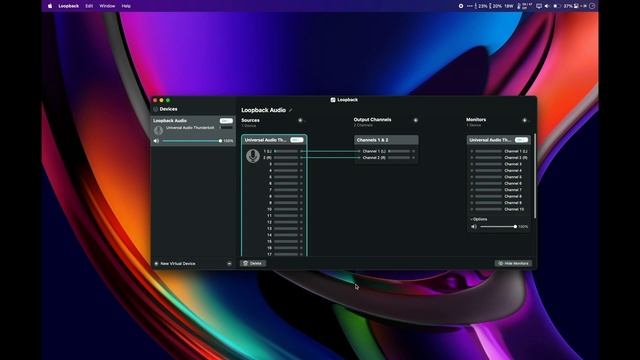Add an output channel with the plus button
Image resolution: width=640 pixels, height=360 pixels.
coord(416,120)
